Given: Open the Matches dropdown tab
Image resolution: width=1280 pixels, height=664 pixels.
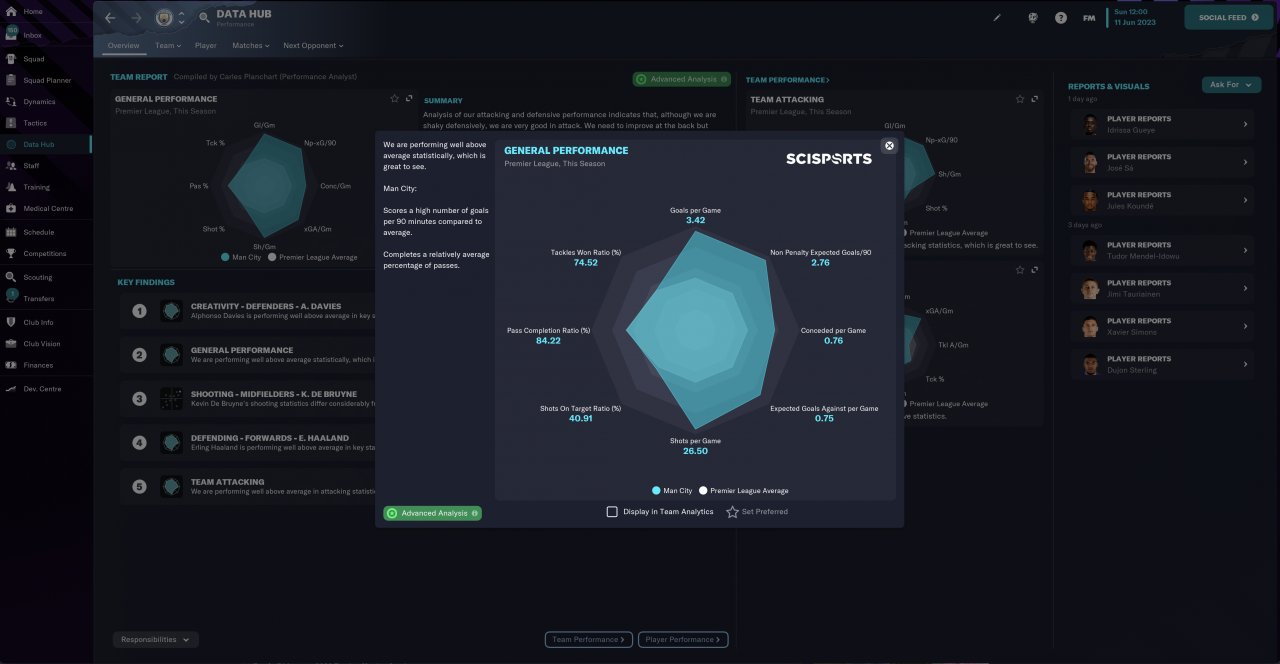Looking at the screenshot, I should pyautogui.click(x=251, y=45).
